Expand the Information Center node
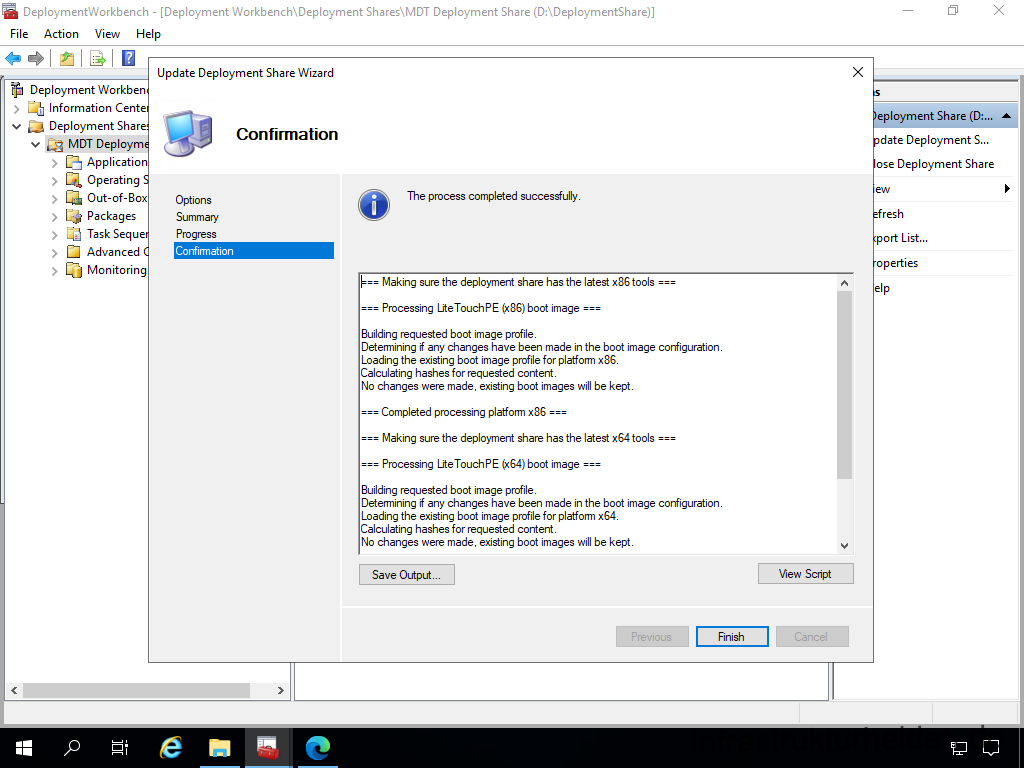The image size is (1024, 768). pyautogui.click(x=17, y=109)
